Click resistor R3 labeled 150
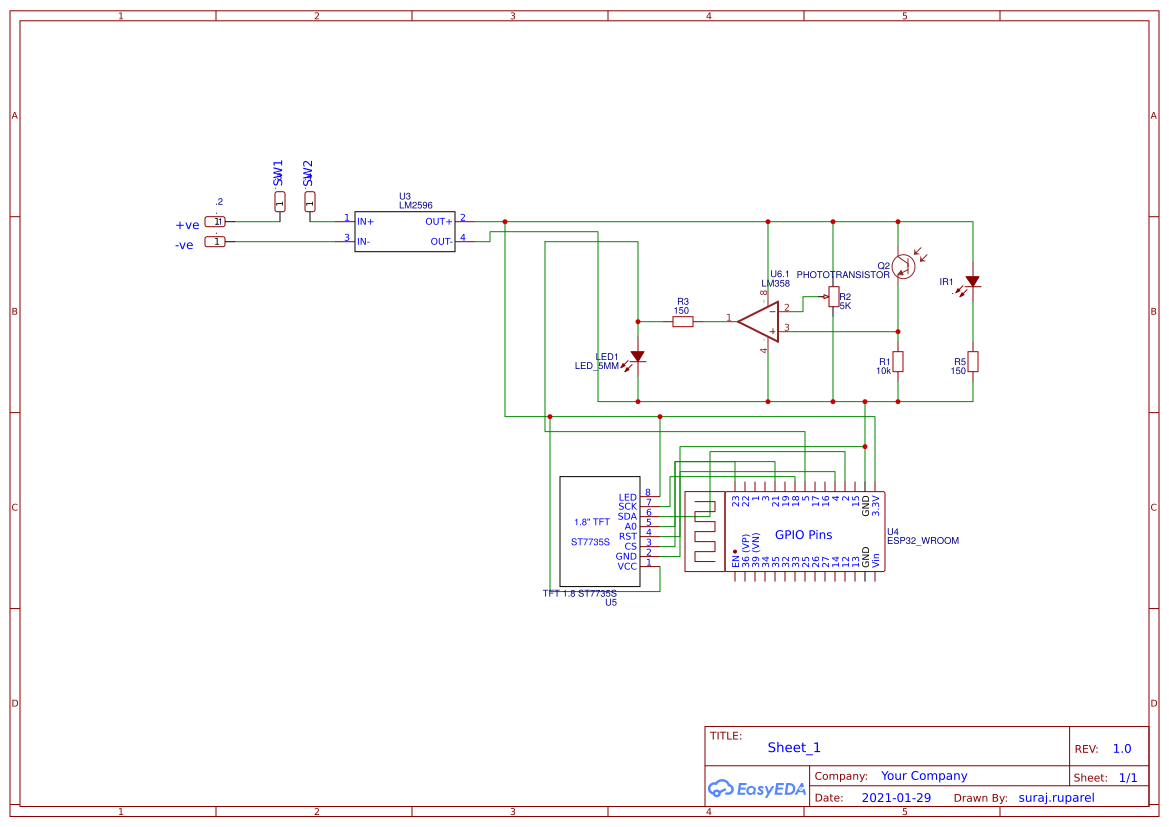Screen dimensions: 1169x827 (x=683, y=319)
